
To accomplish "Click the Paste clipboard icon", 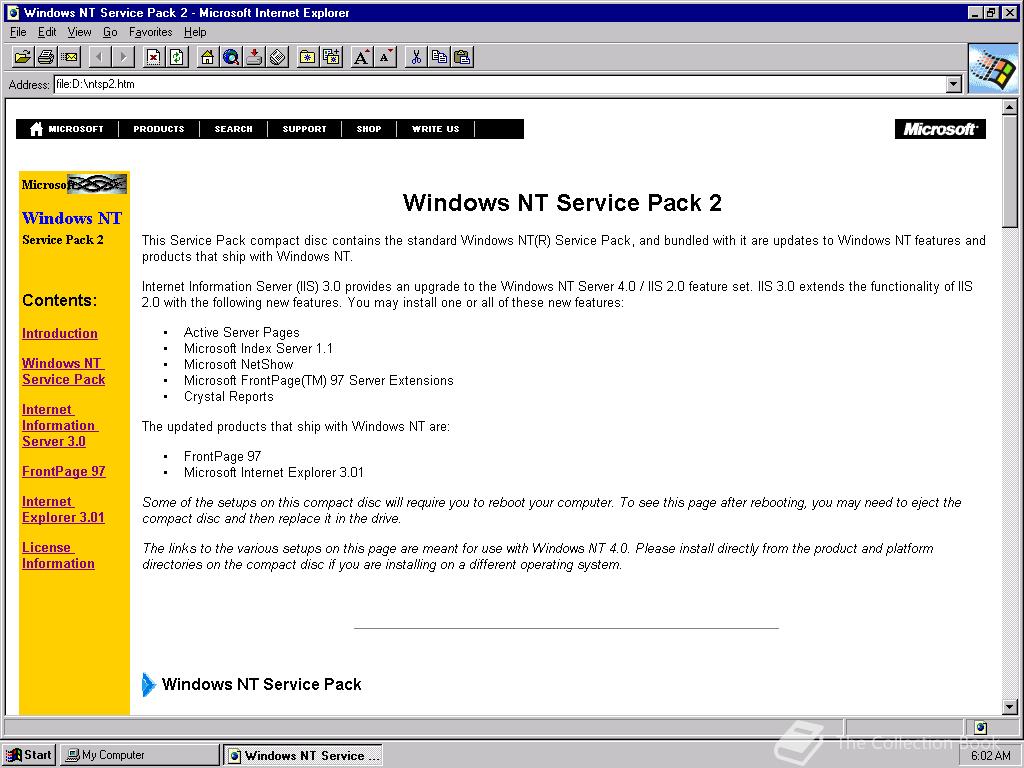I will (462, 57).
